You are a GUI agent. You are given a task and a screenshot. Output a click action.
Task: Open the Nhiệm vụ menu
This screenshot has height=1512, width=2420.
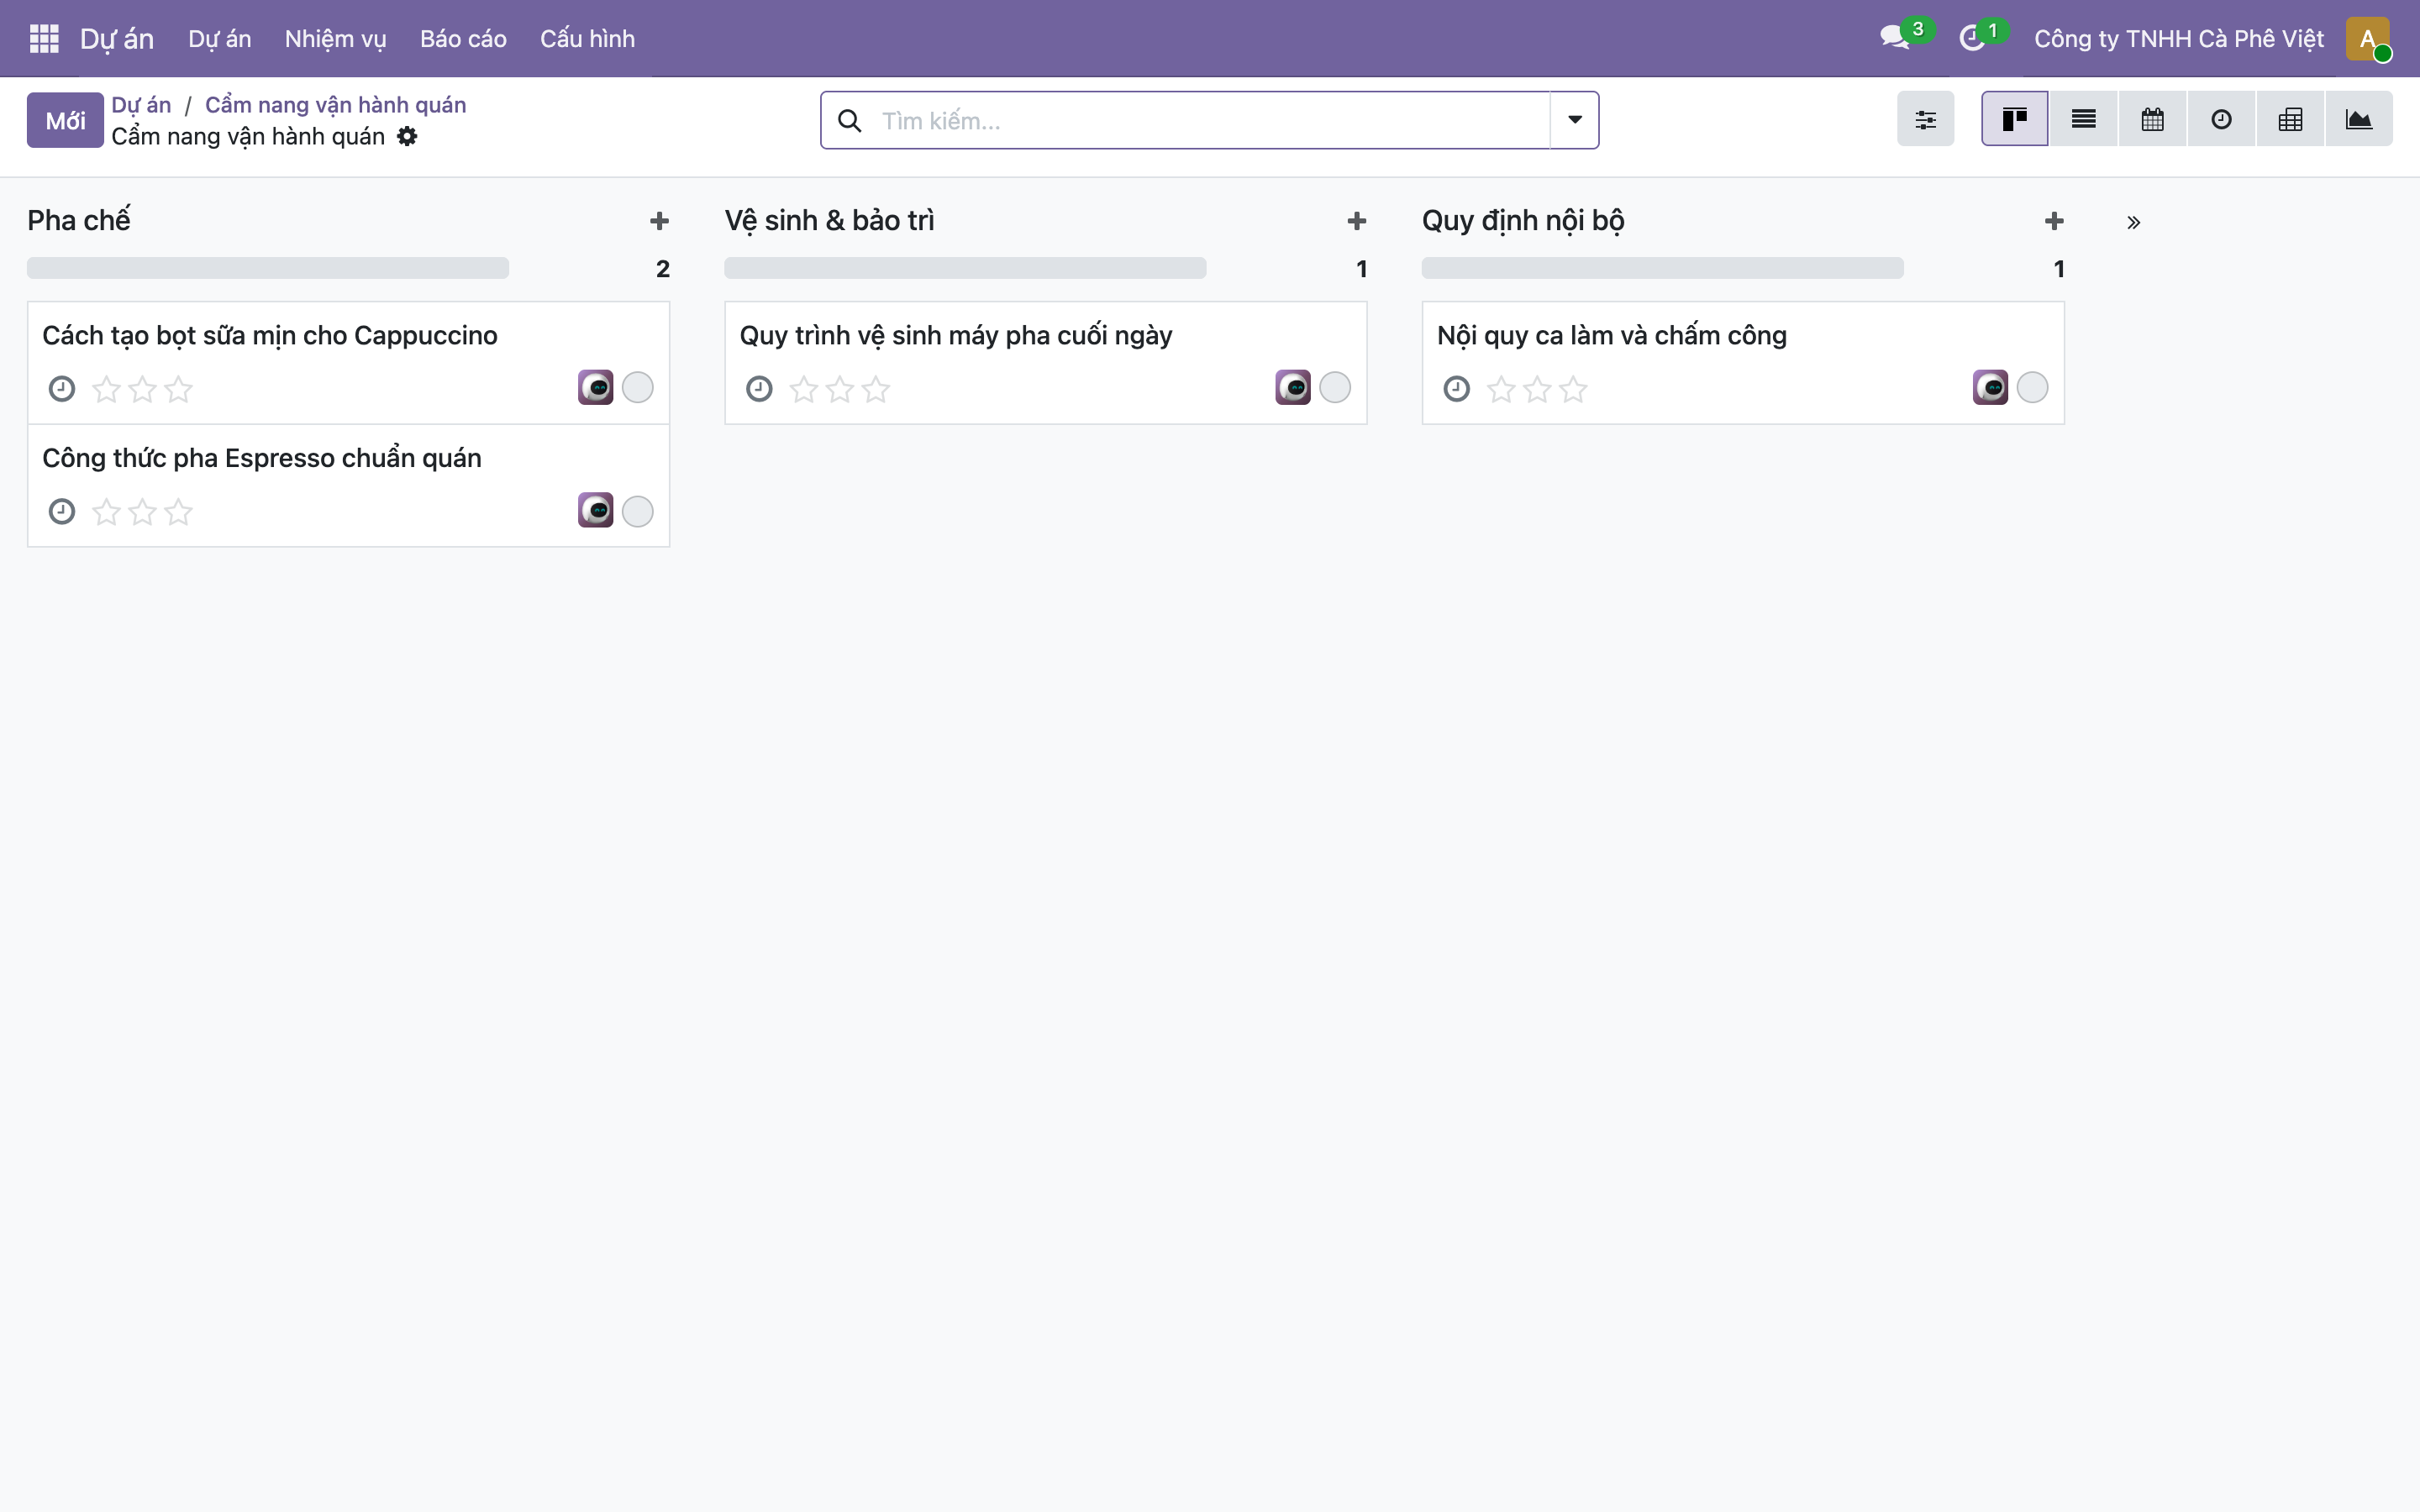335,38
